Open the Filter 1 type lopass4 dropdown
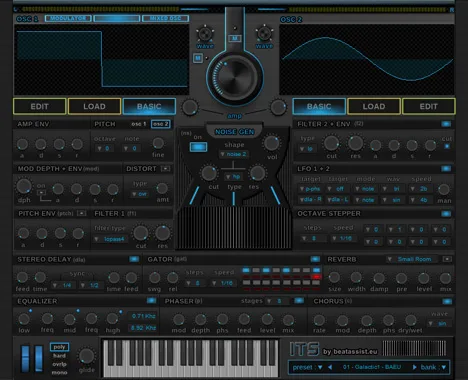The width and height of the screenshot is (468, 380). 109,239
